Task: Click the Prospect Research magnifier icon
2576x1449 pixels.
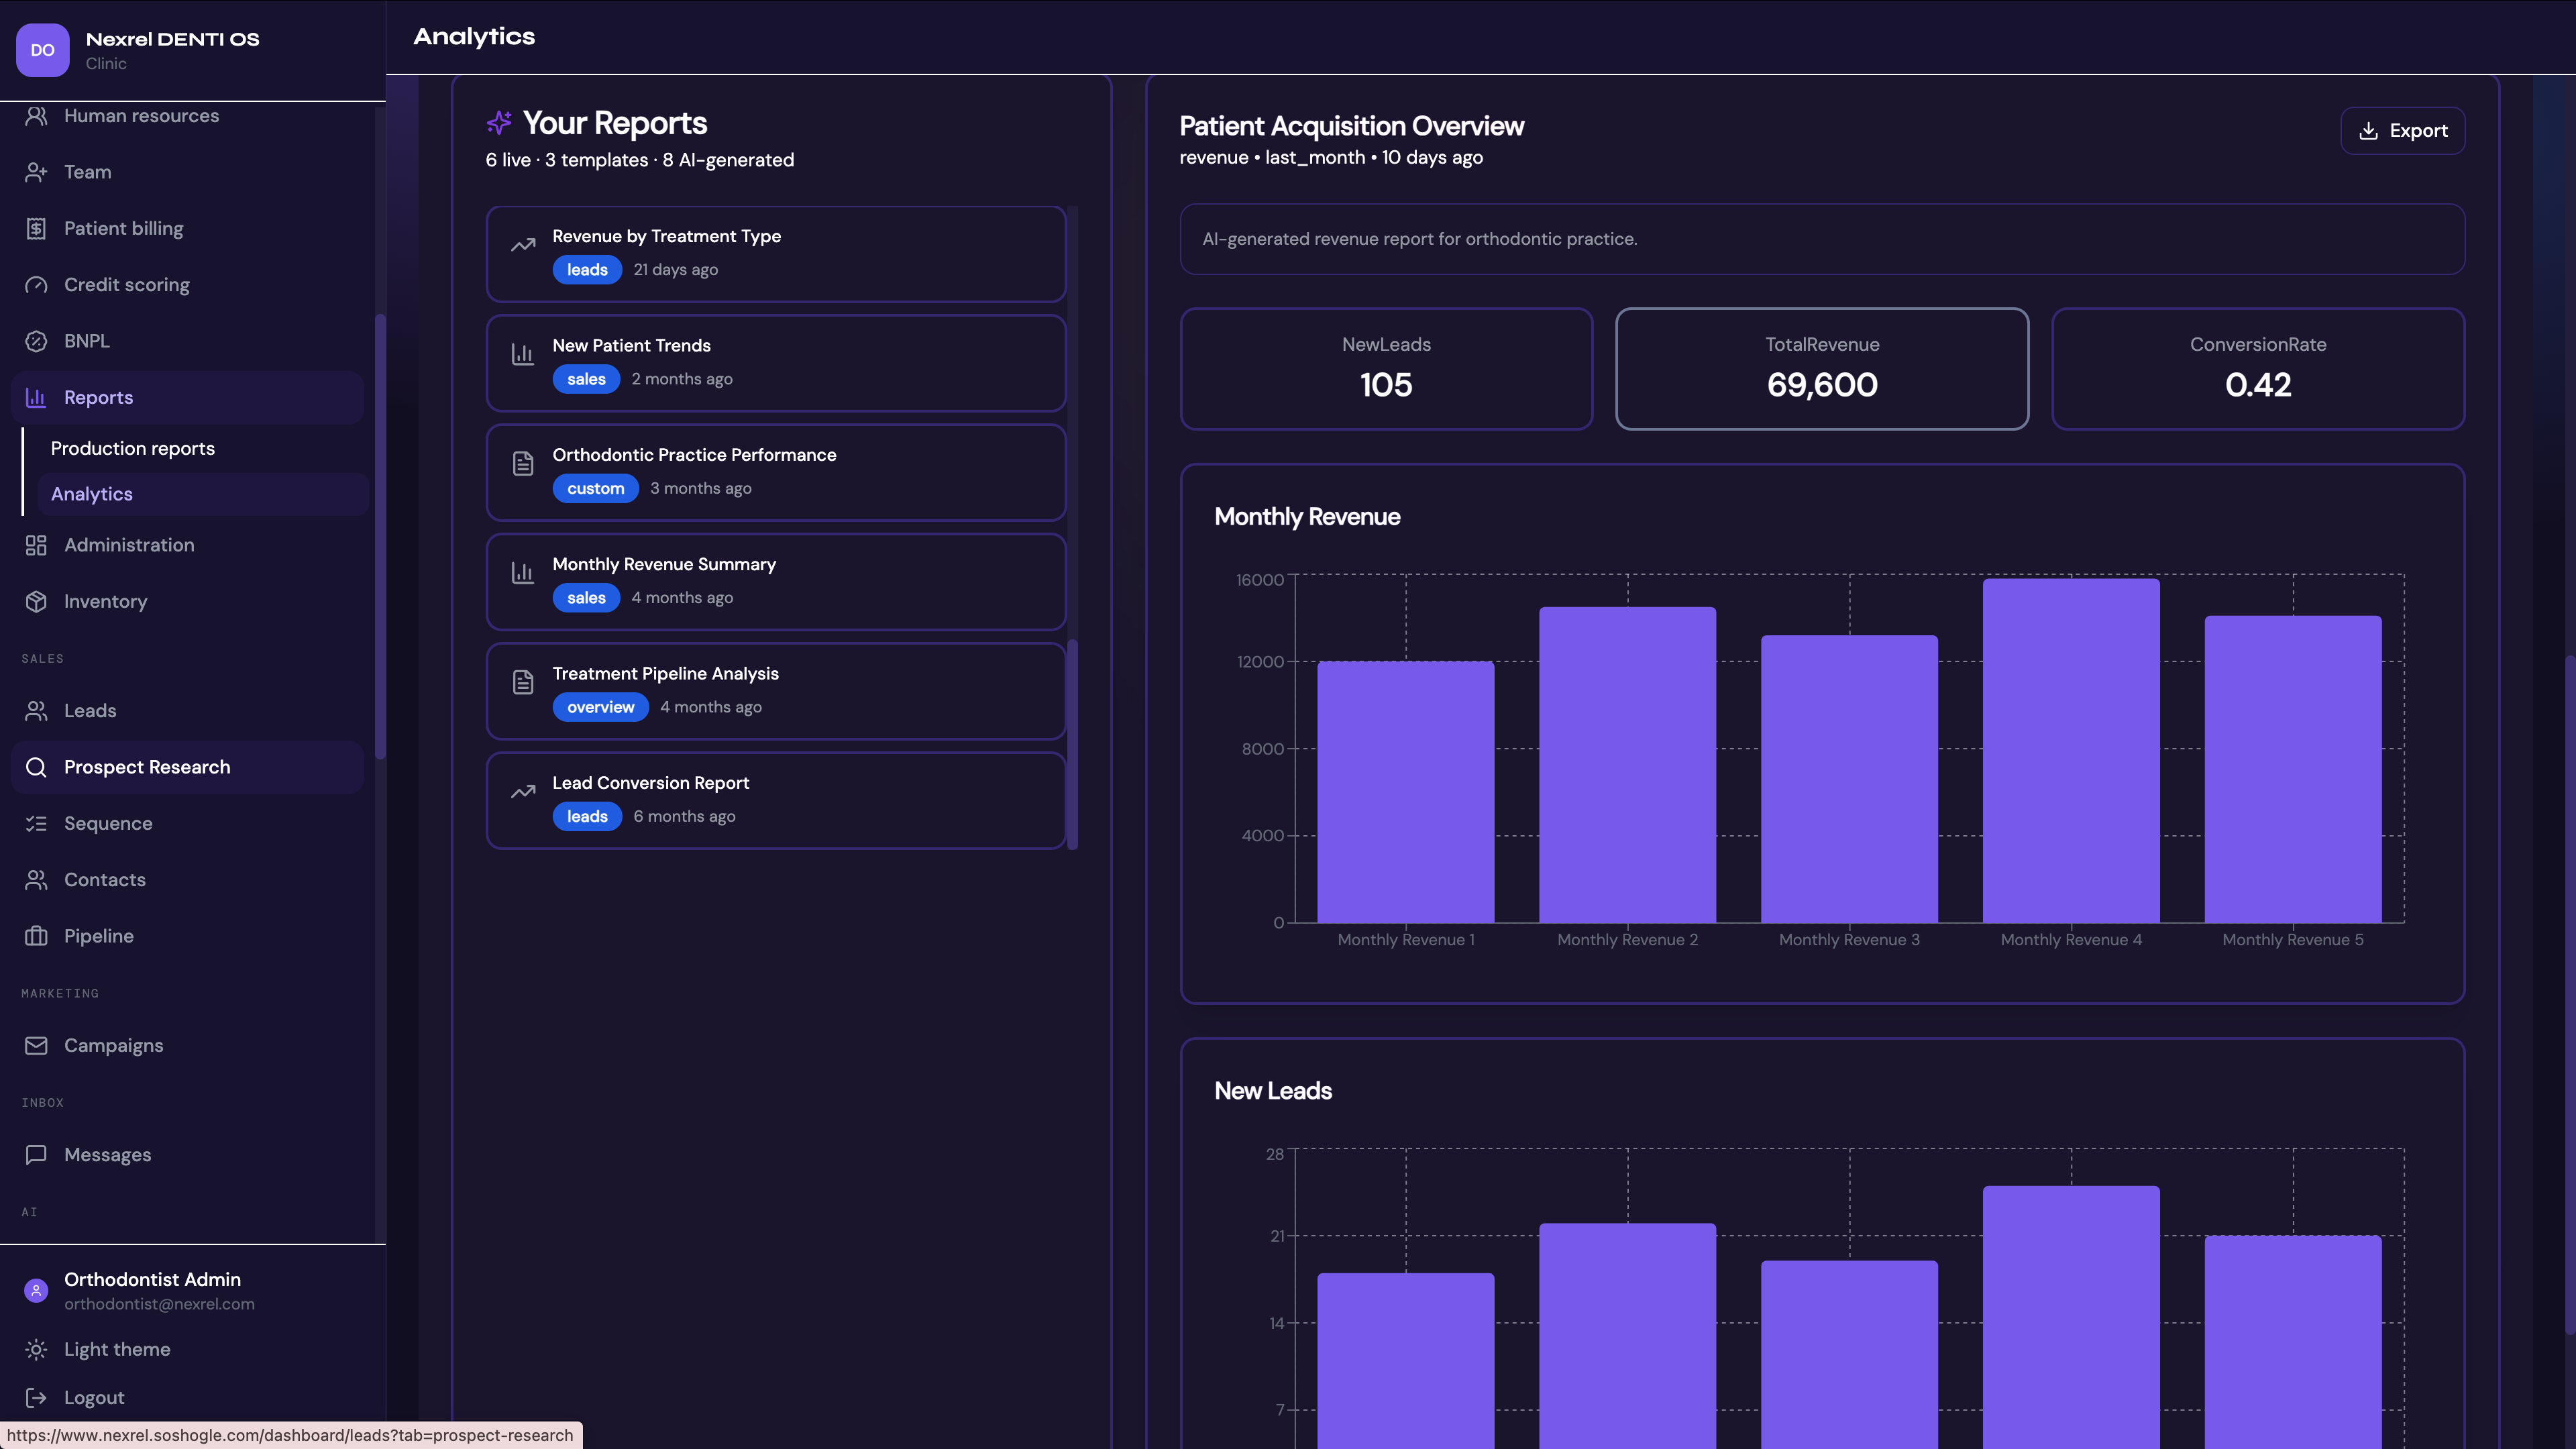Action: (36, 767)
